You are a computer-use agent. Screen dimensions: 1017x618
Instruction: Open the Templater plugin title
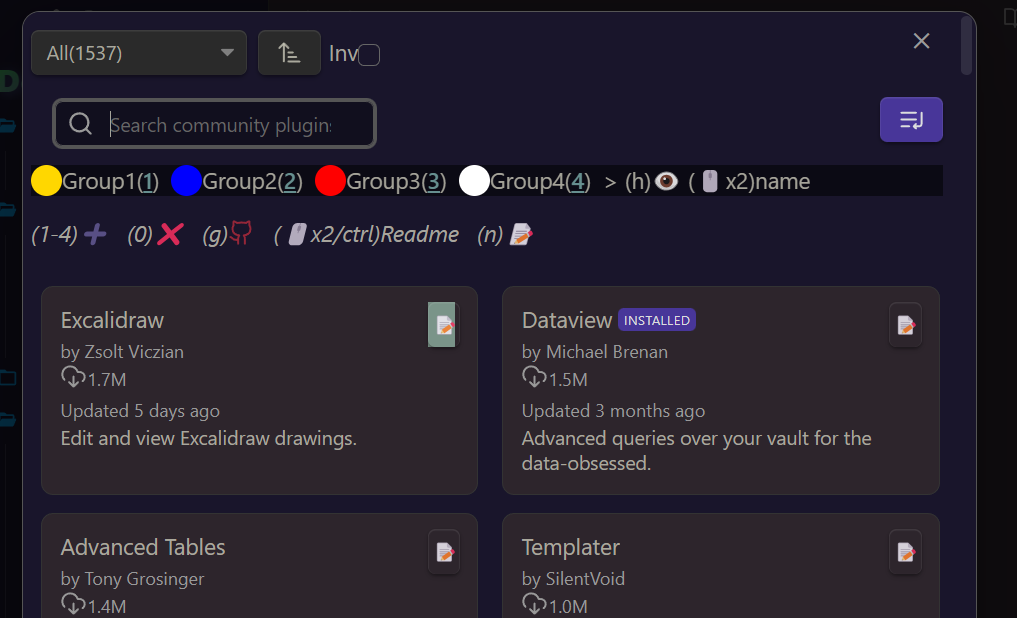[x=571, y=547]
